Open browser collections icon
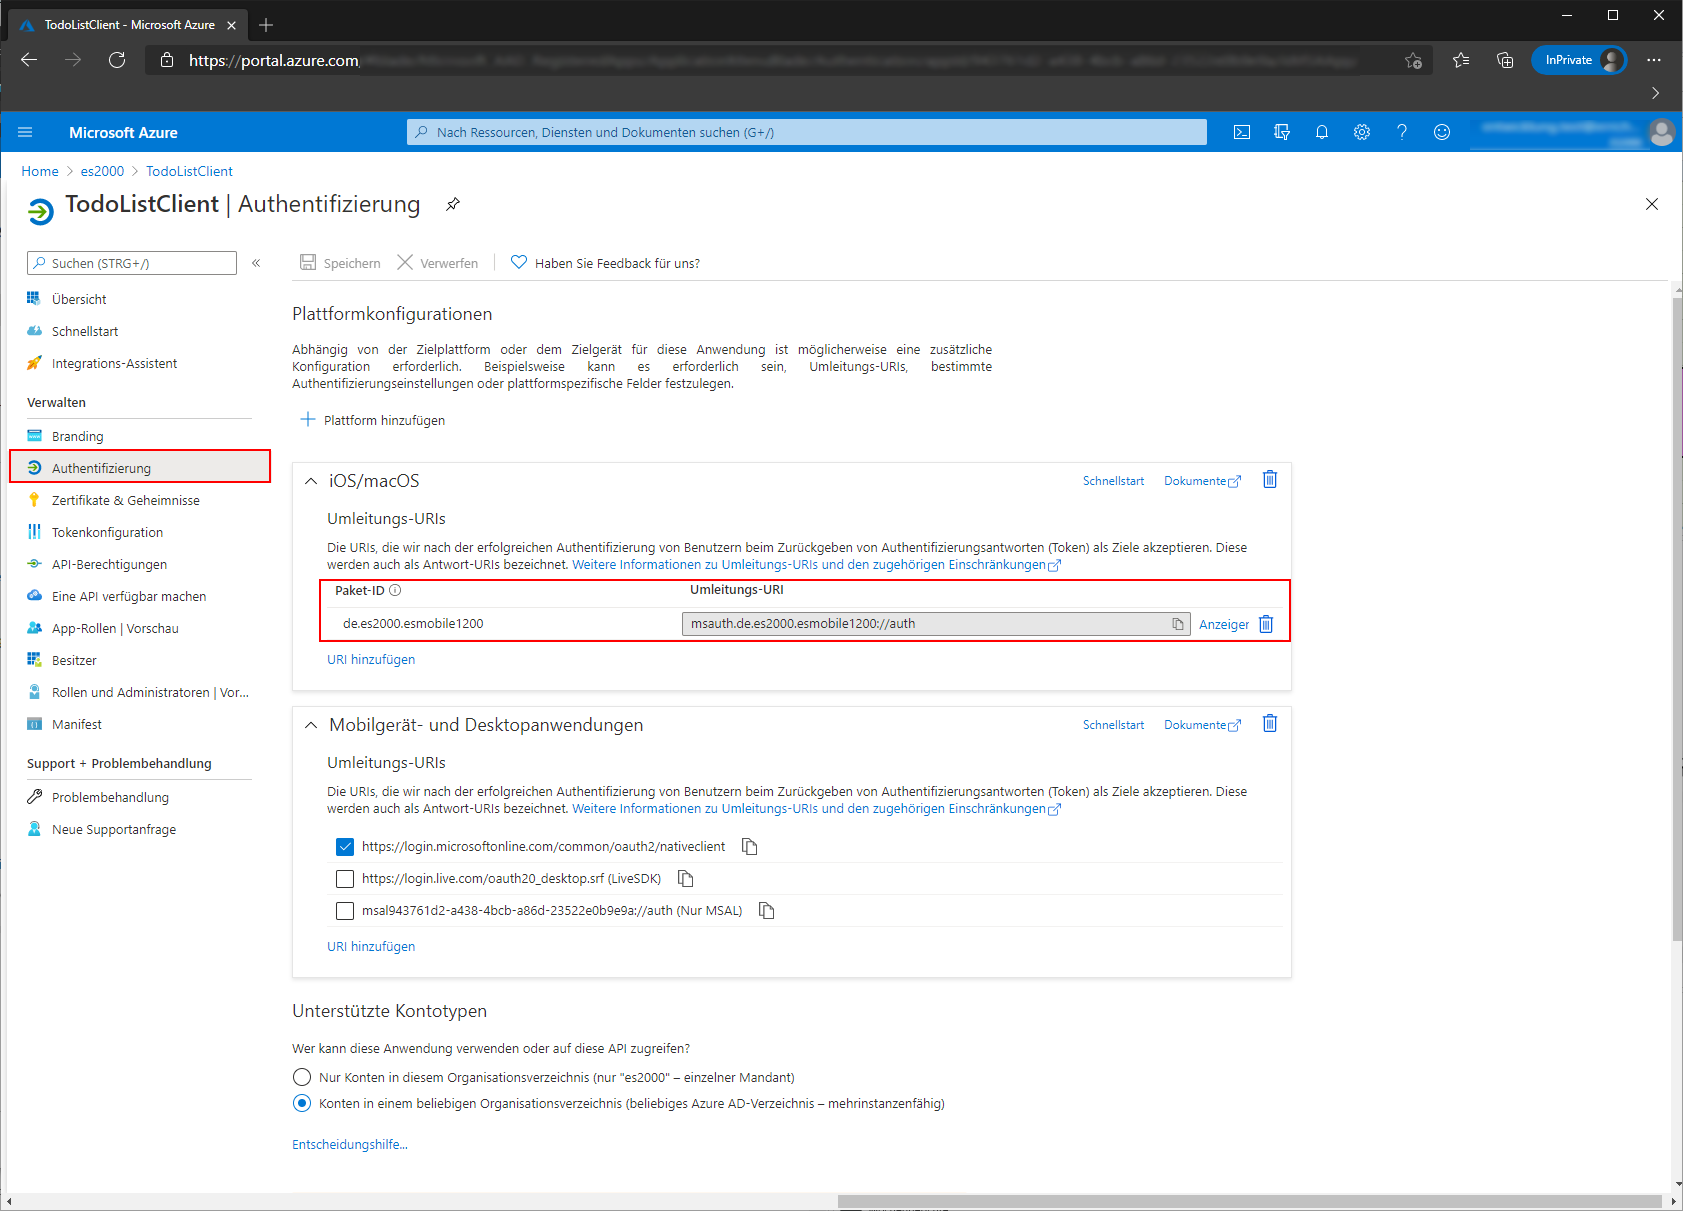The height and width of the screenshot is (1211, 1683). click(x=1505, y=60)
